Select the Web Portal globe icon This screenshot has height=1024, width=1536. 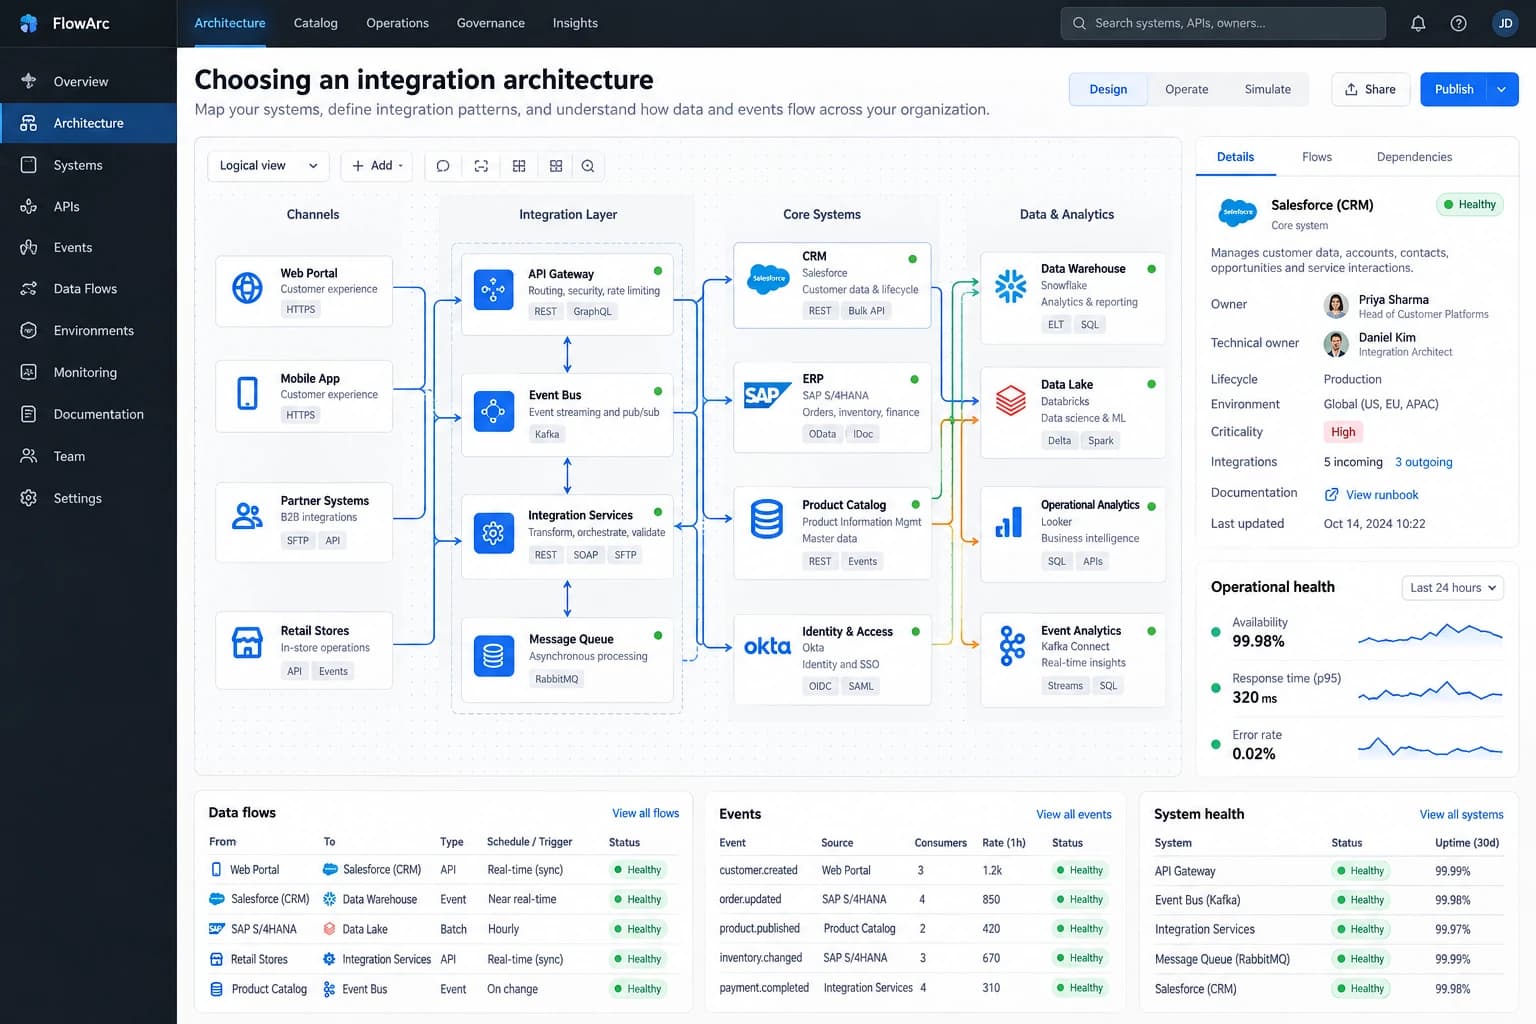pos(247,288)
